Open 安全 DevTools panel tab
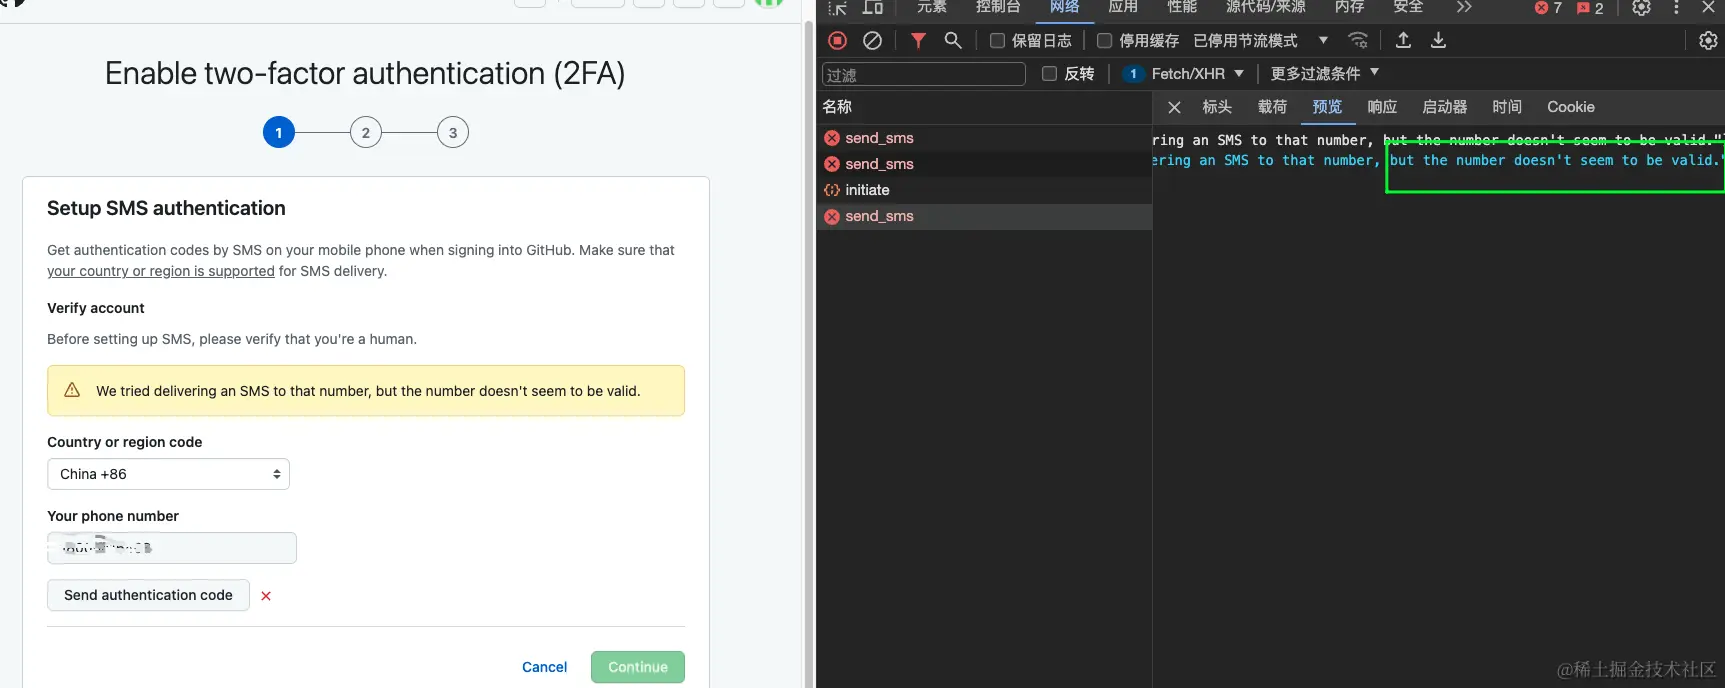This screenshot has height=688, width=1725. (1408, 7)
